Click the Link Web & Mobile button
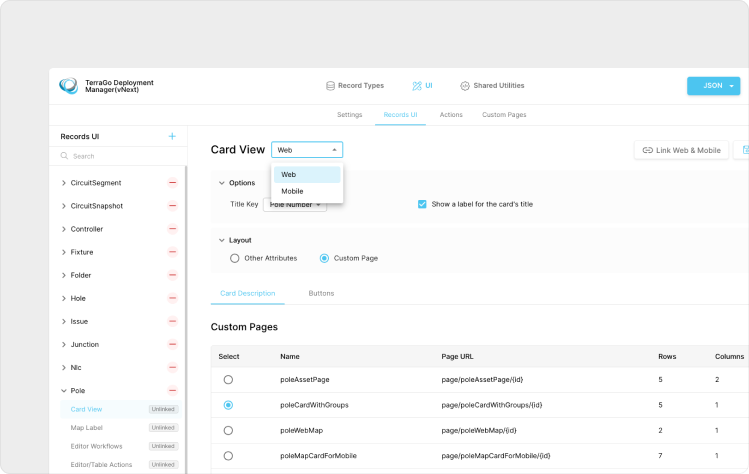The image size is (749, 474). [x=681, y=150]
